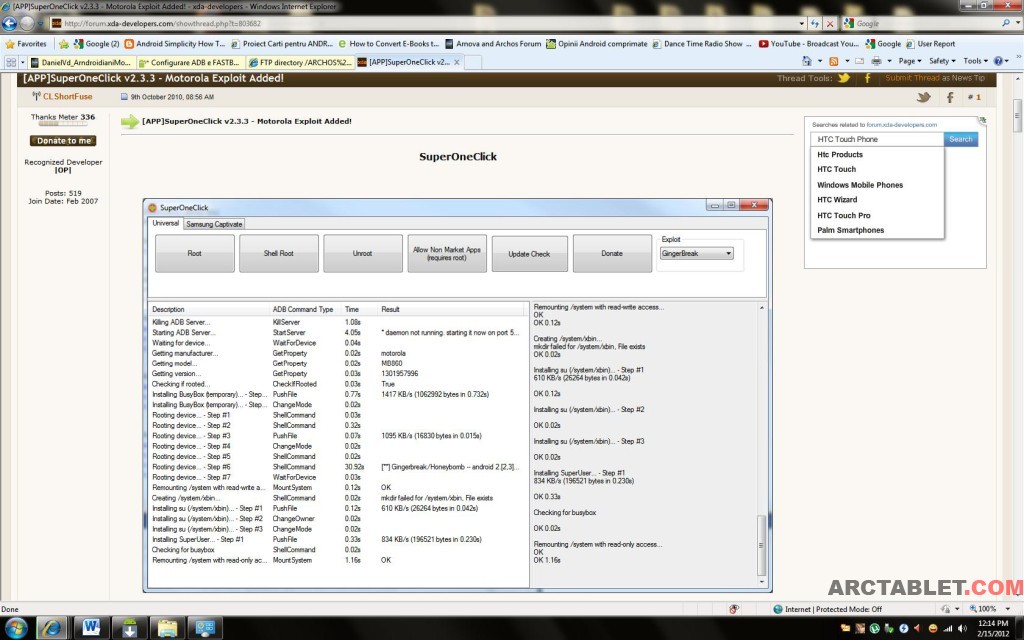The height and width of the screenshot is (640, 1024).
Task: Open the Safety menu dropdown
Action: click(942, 61)
